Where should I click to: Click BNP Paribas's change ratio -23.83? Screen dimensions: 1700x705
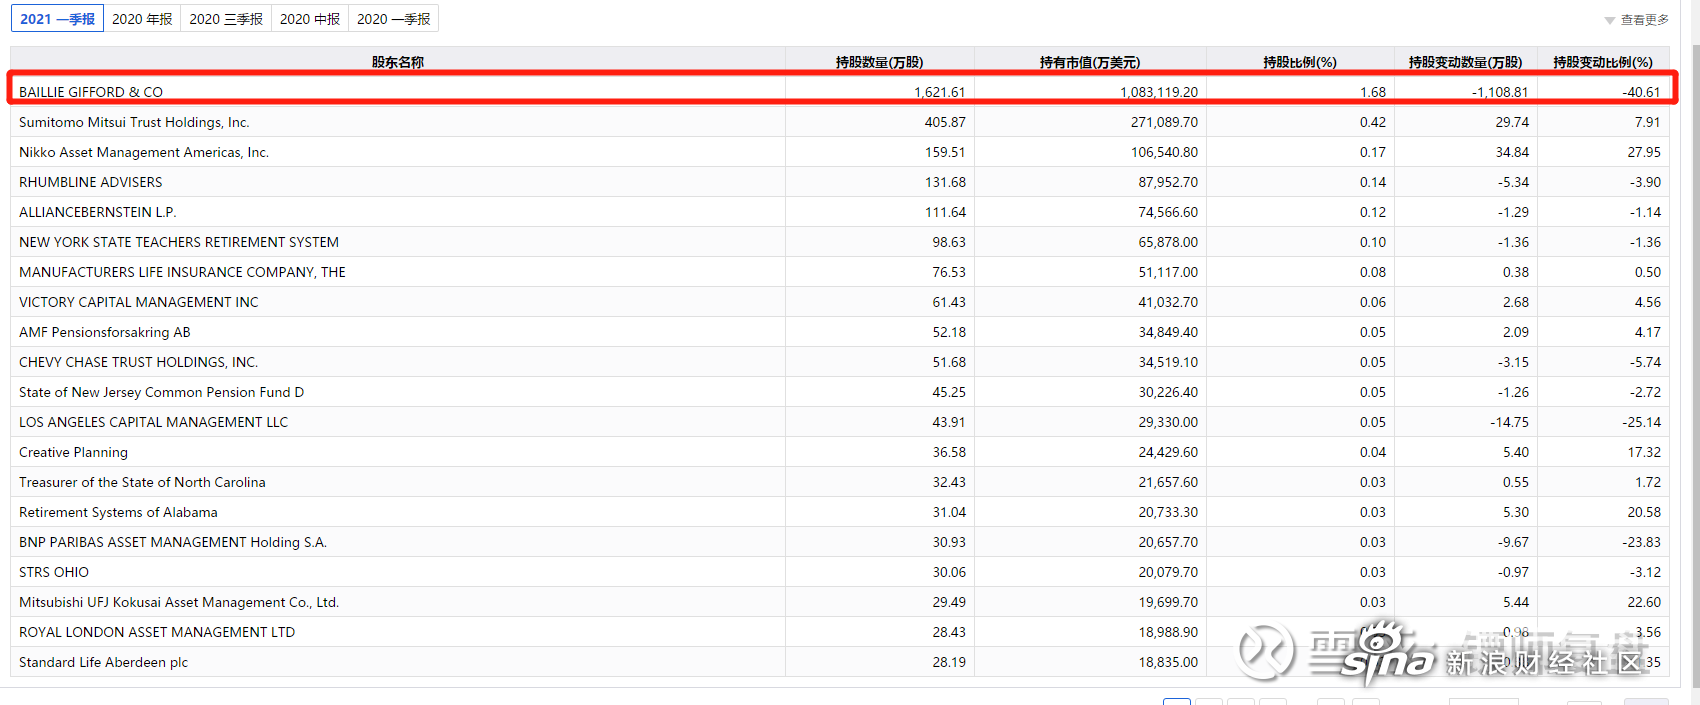[1641, 542]
